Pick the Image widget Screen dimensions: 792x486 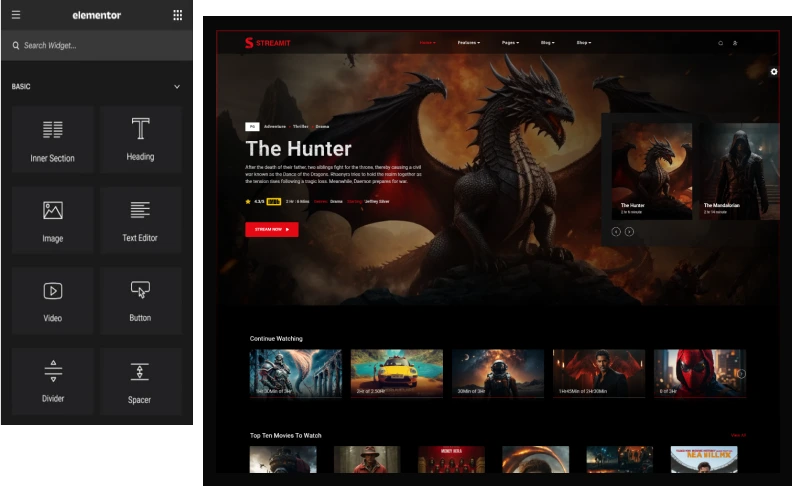click(x=53, y=220)
